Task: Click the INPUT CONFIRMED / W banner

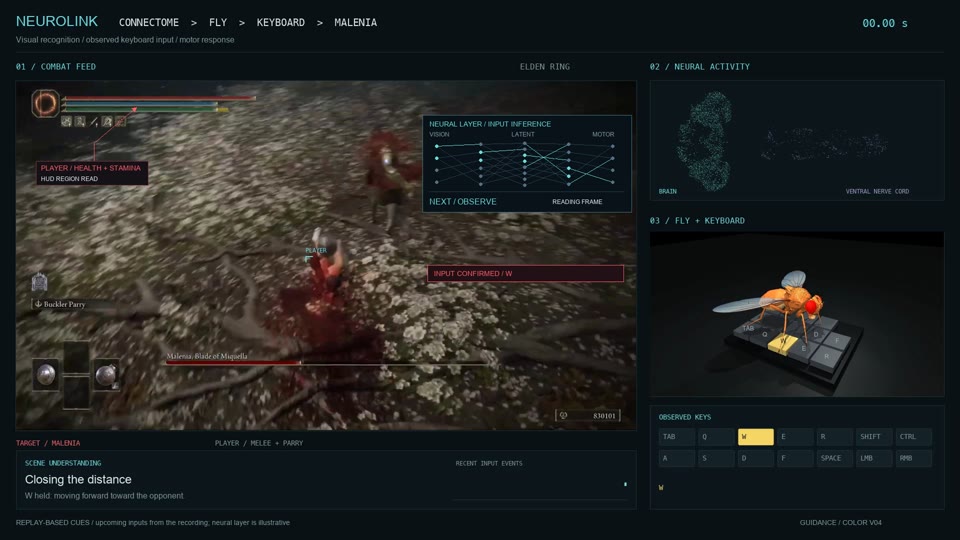Action: point(525,274)
